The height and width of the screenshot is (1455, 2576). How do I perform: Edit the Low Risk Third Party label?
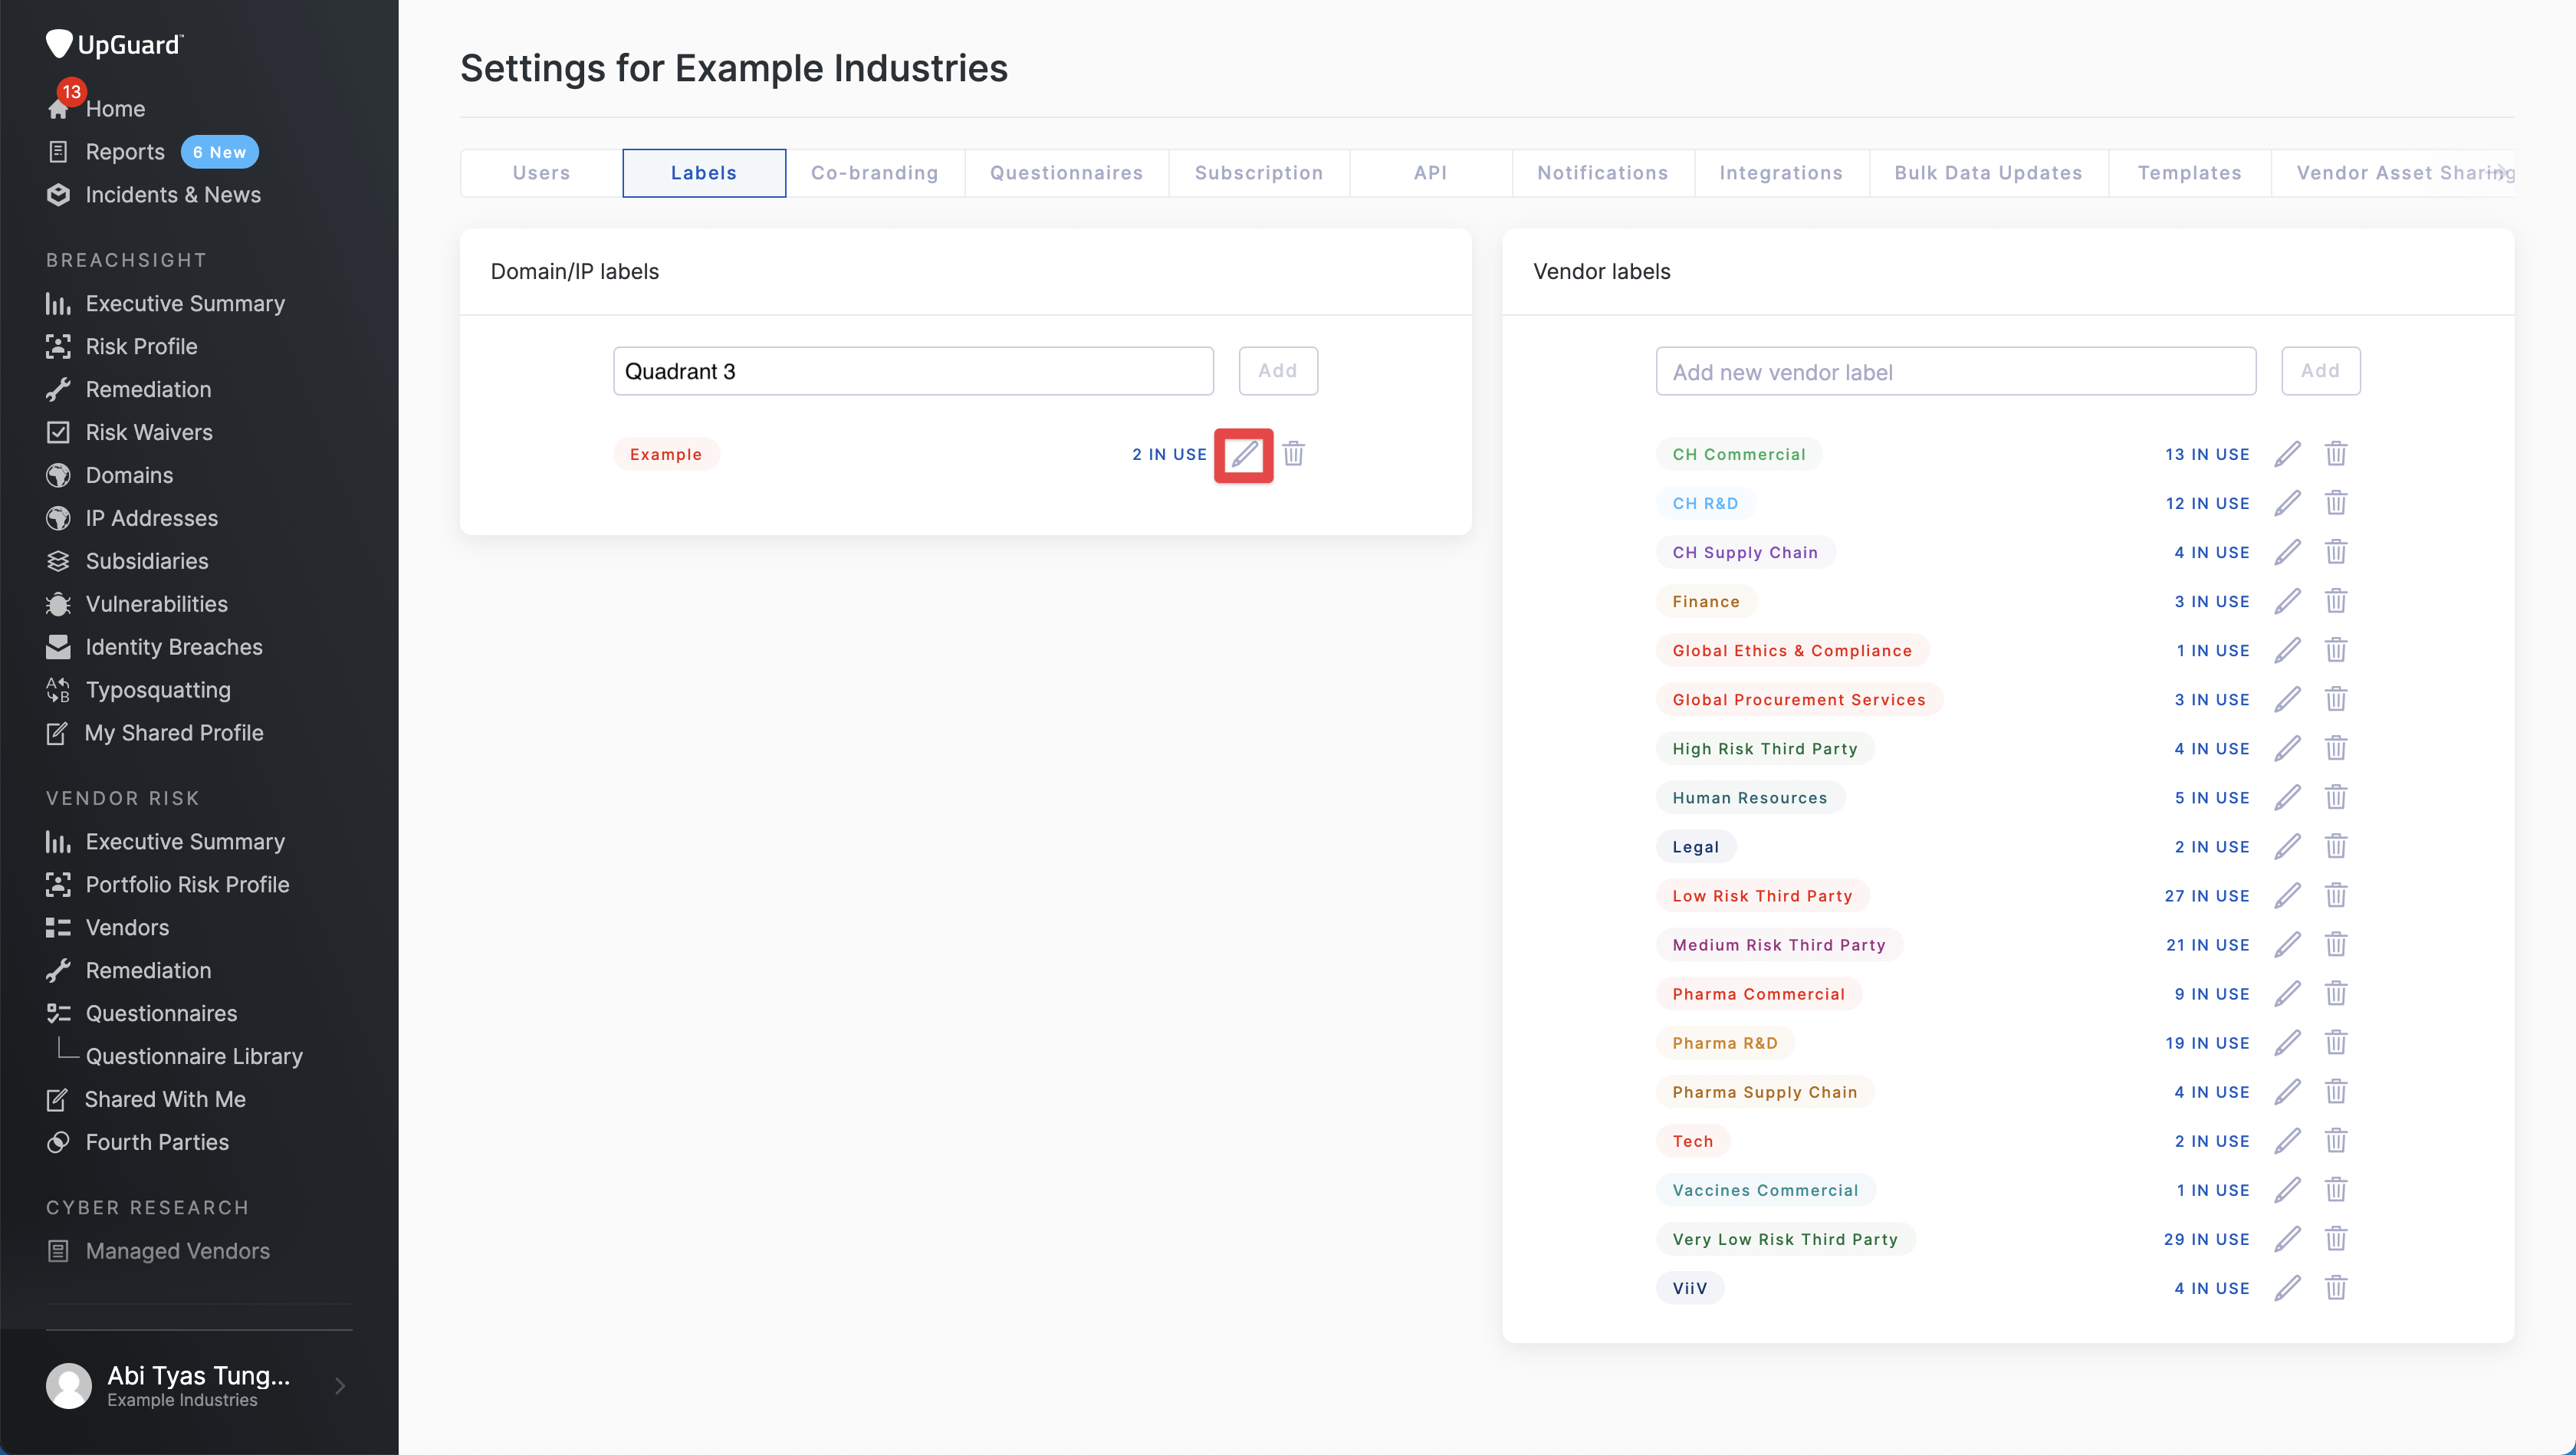coord(2287,895)
